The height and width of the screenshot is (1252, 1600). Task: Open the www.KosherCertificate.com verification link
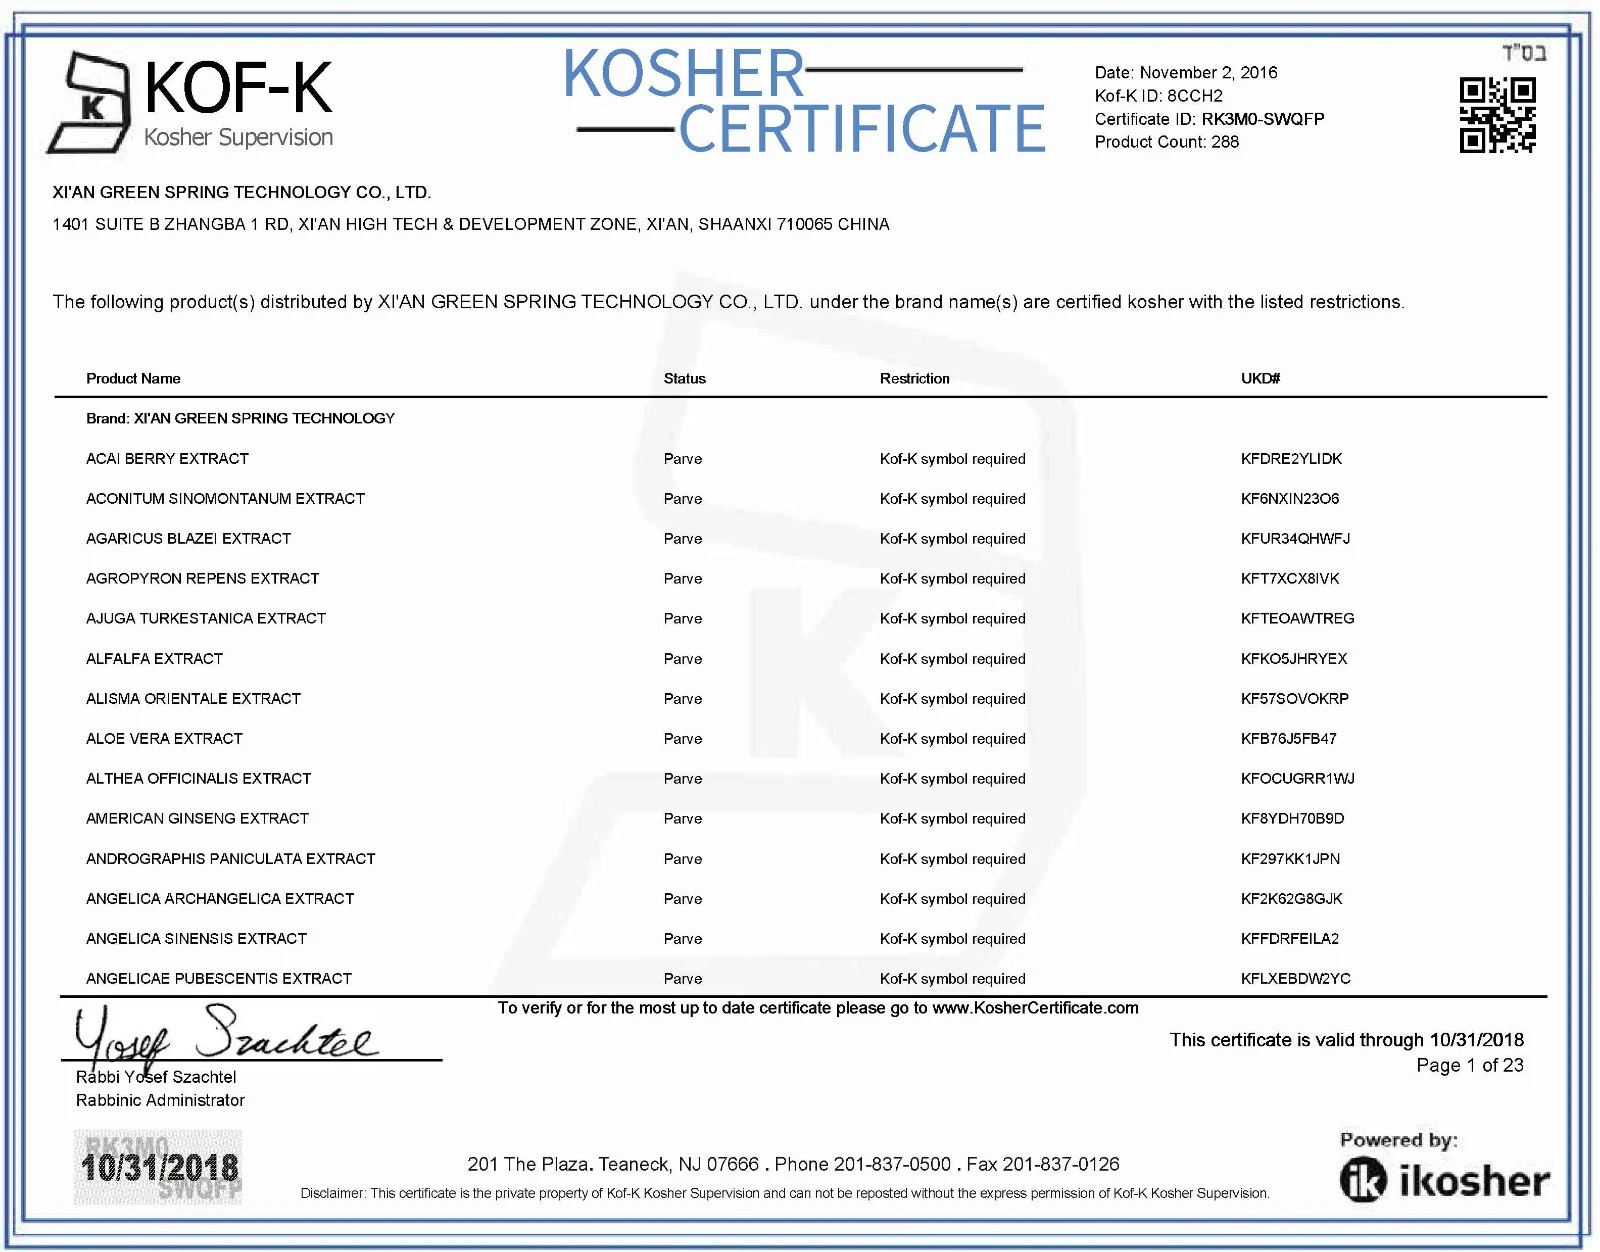[1035, 1008]
